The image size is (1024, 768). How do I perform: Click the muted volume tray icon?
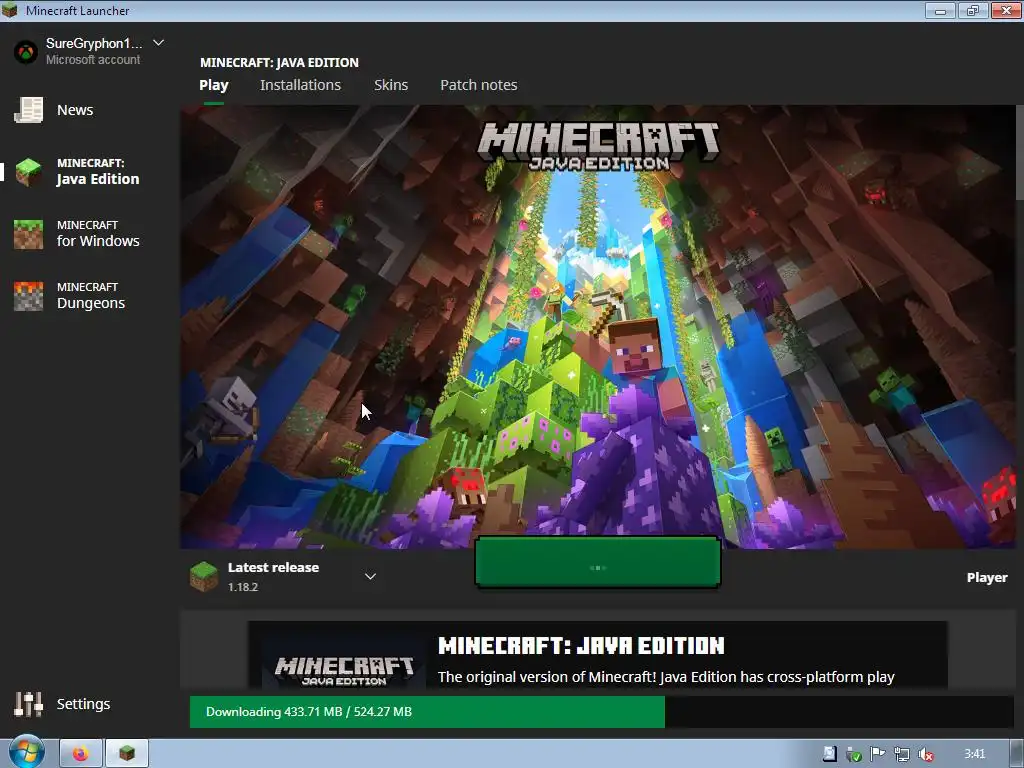tap(925, 754)
